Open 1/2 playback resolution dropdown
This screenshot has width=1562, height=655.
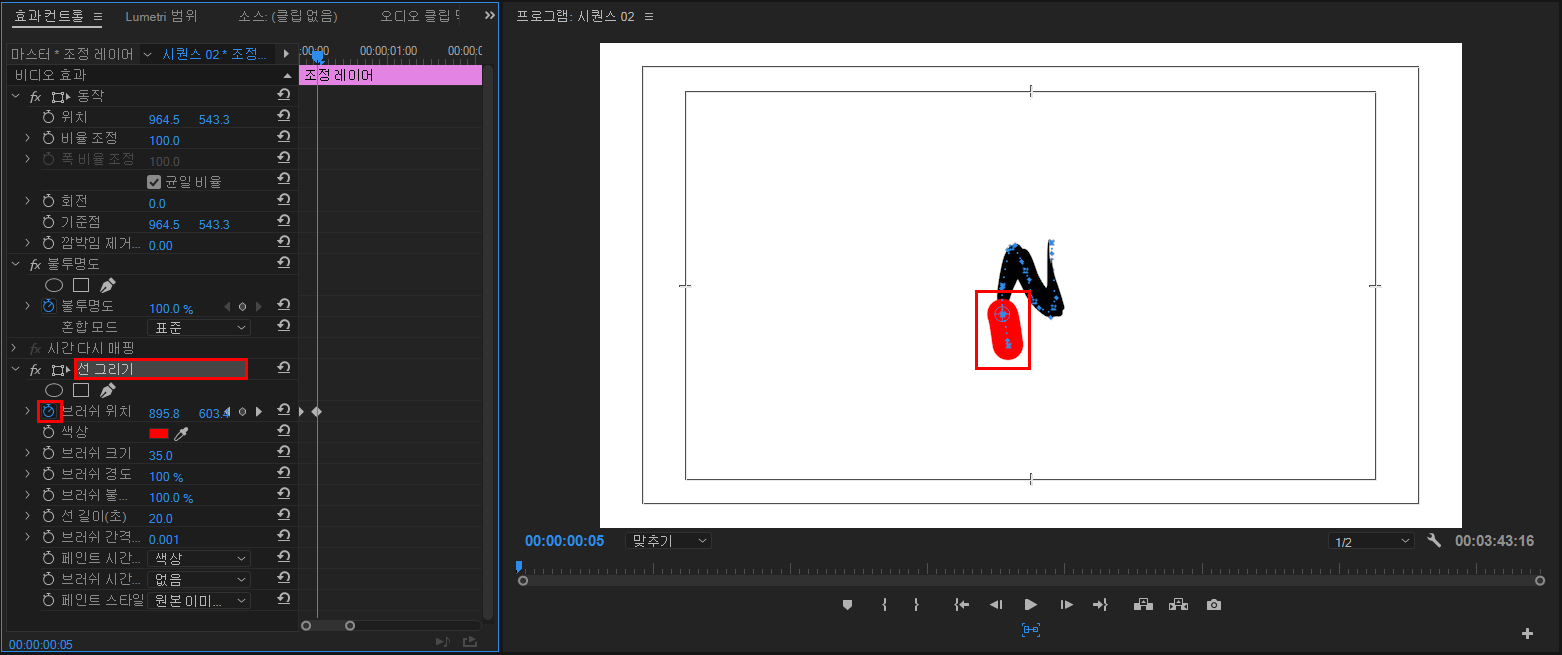[x=1371, y=541]
